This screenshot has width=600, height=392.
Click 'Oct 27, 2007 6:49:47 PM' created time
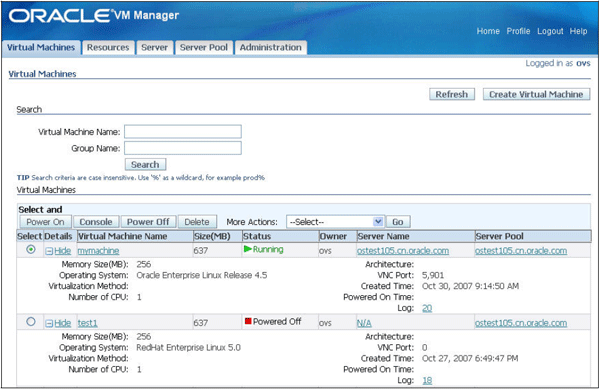(x=470, y=358)
